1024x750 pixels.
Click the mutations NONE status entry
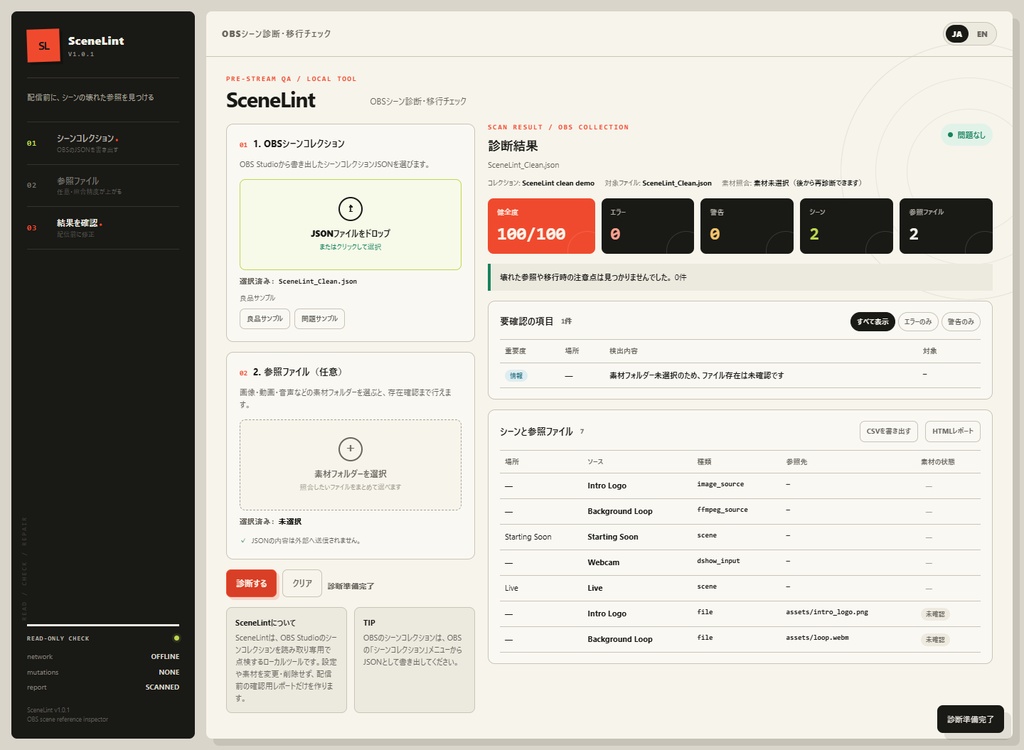pyautogui.click(x=103, y=672)
